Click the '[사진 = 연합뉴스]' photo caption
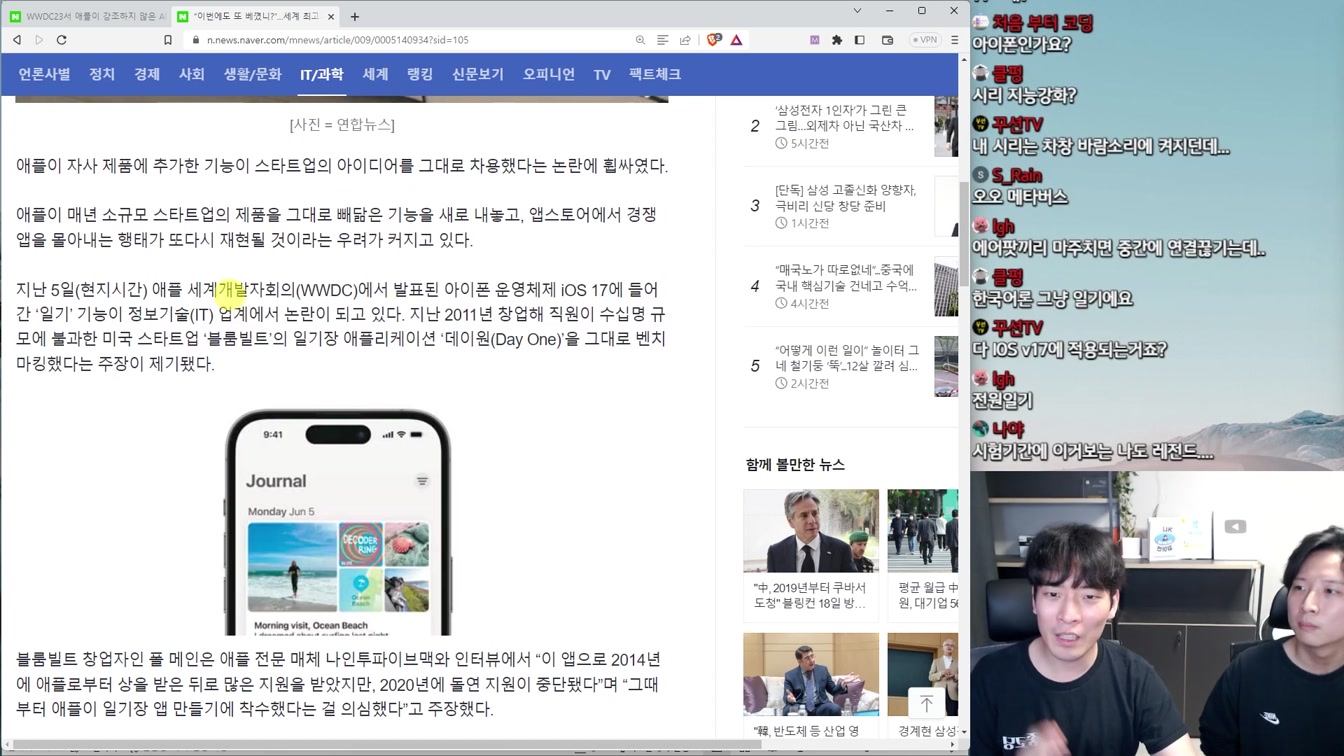 pyautogui.click(x=342, y=125)
